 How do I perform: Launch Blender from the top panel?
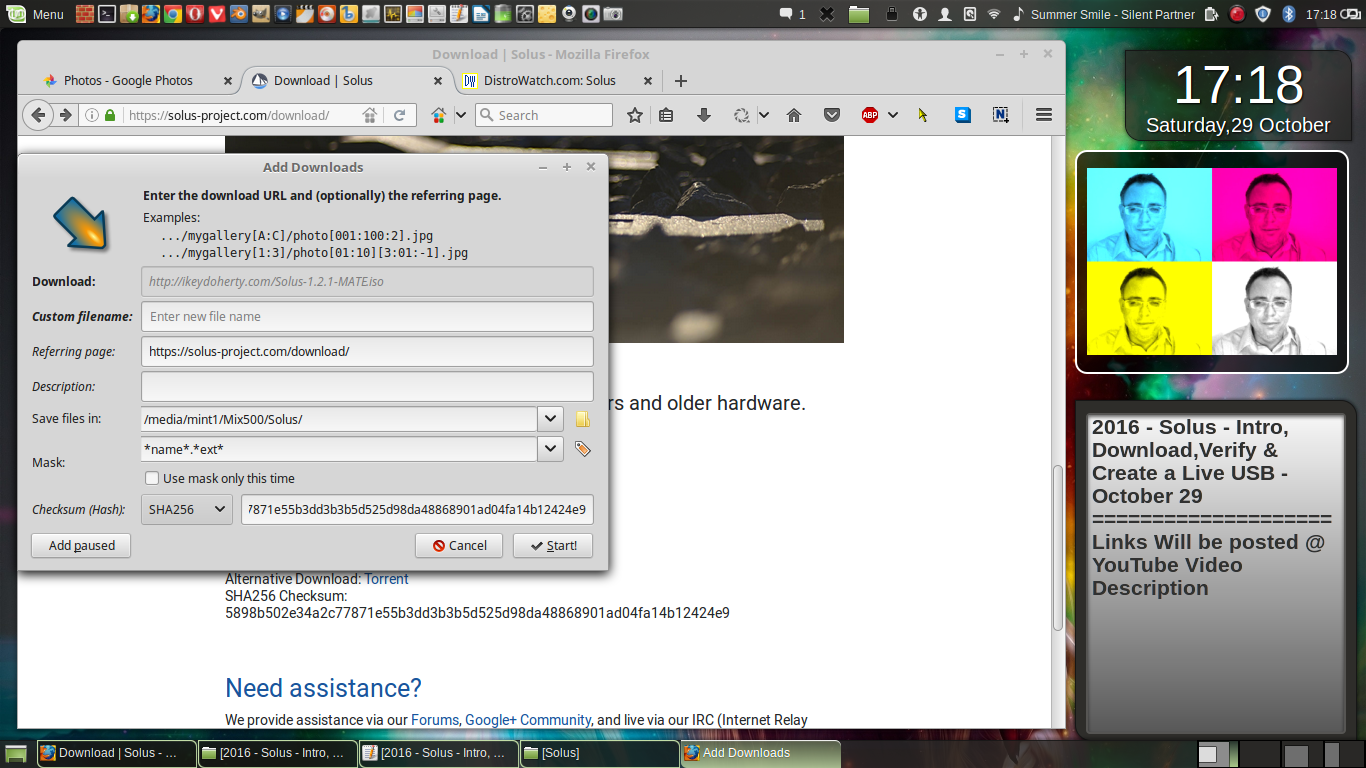click(x=238, y=14)
